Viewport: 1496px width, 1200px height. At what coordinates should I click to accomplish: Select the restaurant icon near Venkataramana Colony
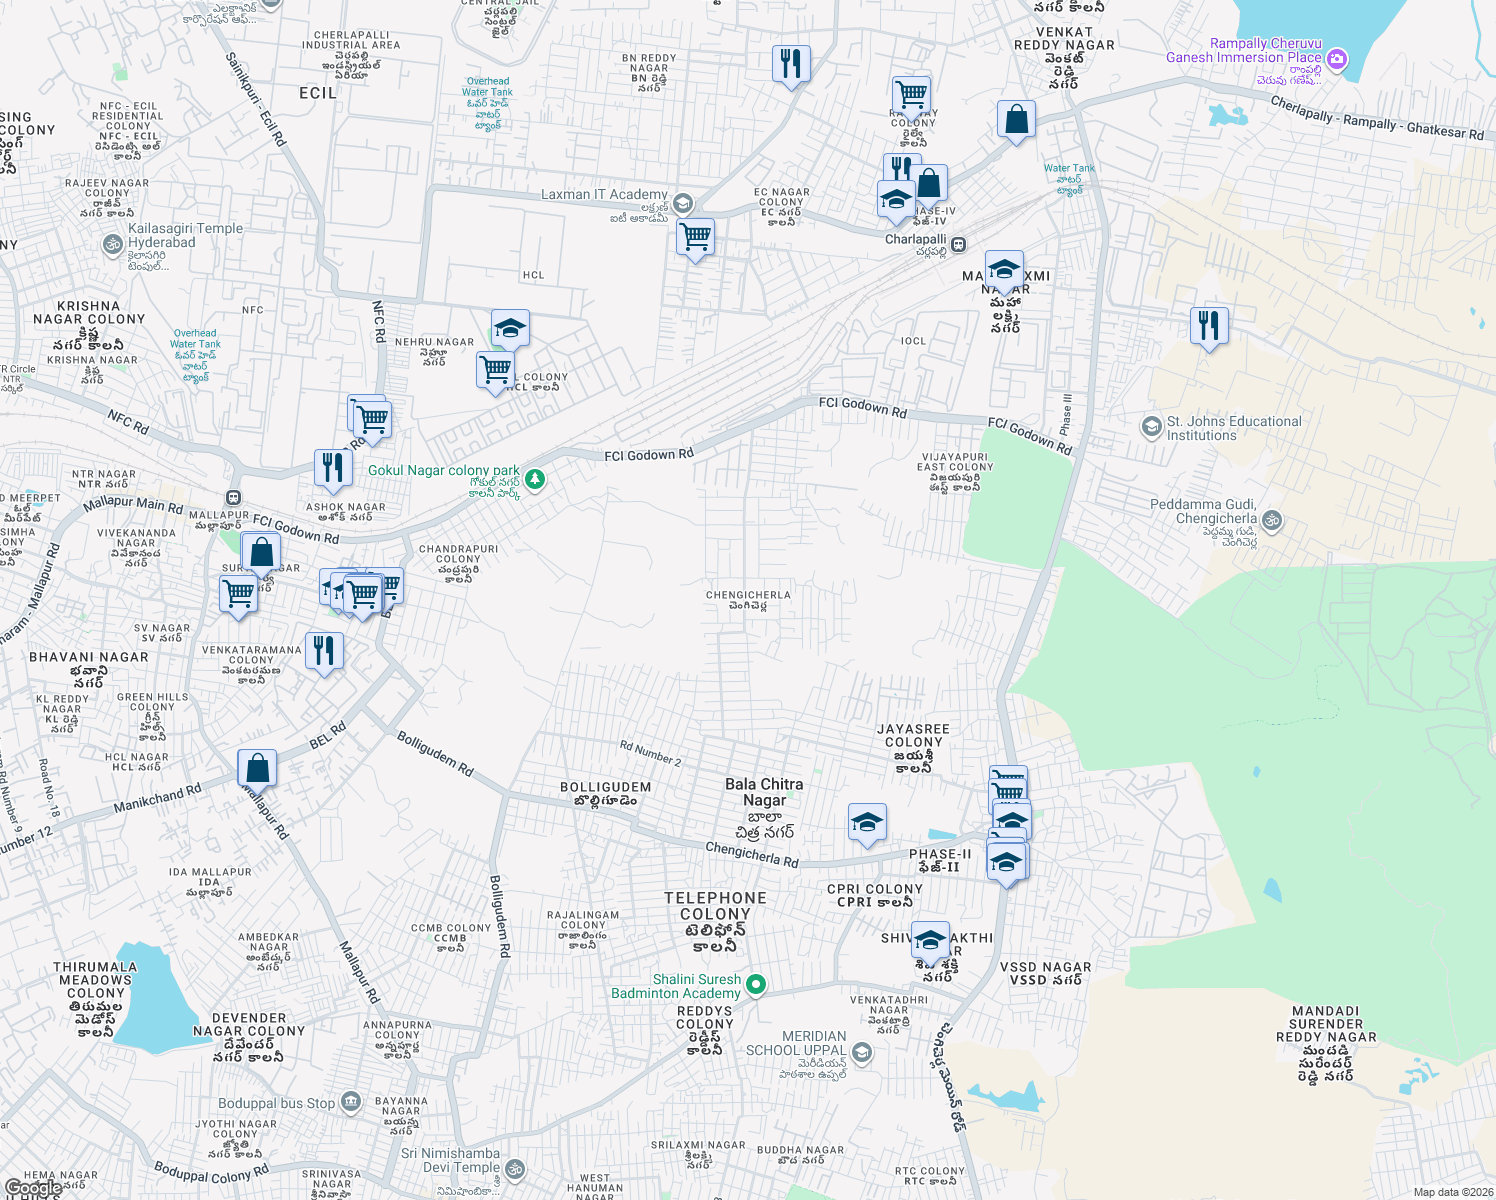coord(326,651)
